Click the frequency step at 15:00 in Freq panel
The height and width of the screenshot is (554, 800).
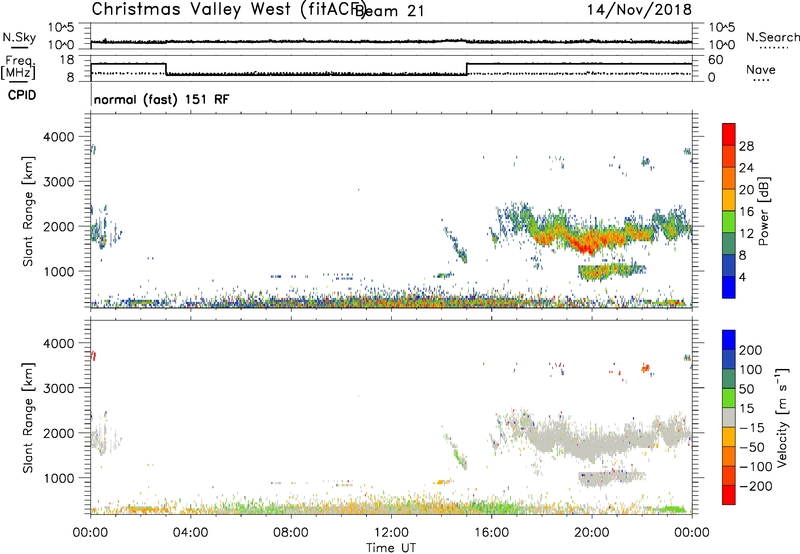click(466, 69)
